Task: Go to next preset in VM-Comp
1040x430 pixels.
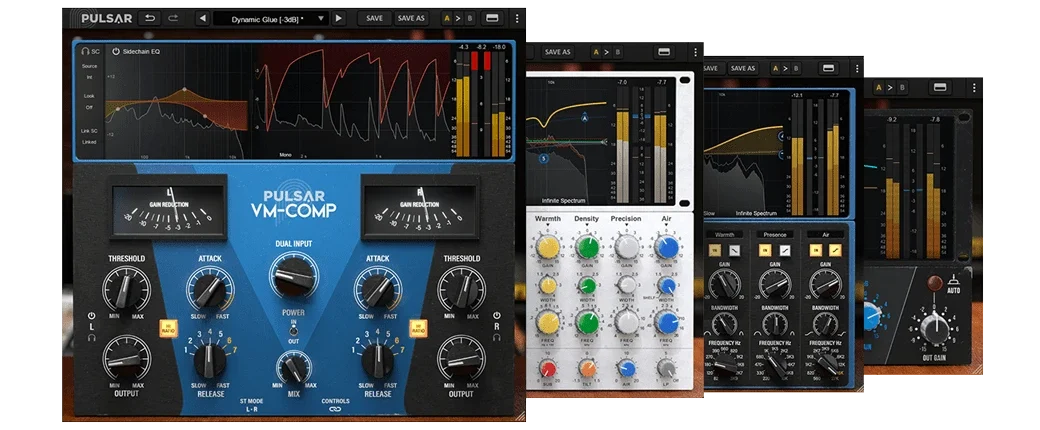Action: click(339, 18)
